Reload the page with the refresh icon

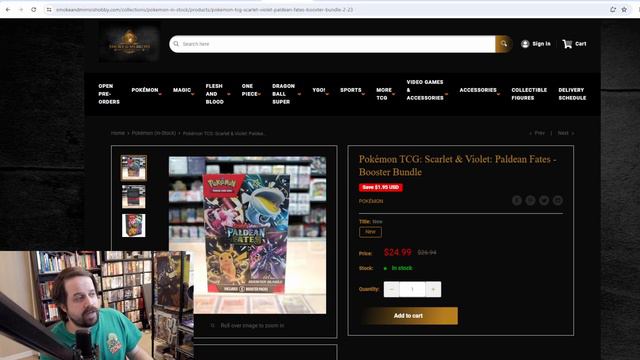[34, 9]
